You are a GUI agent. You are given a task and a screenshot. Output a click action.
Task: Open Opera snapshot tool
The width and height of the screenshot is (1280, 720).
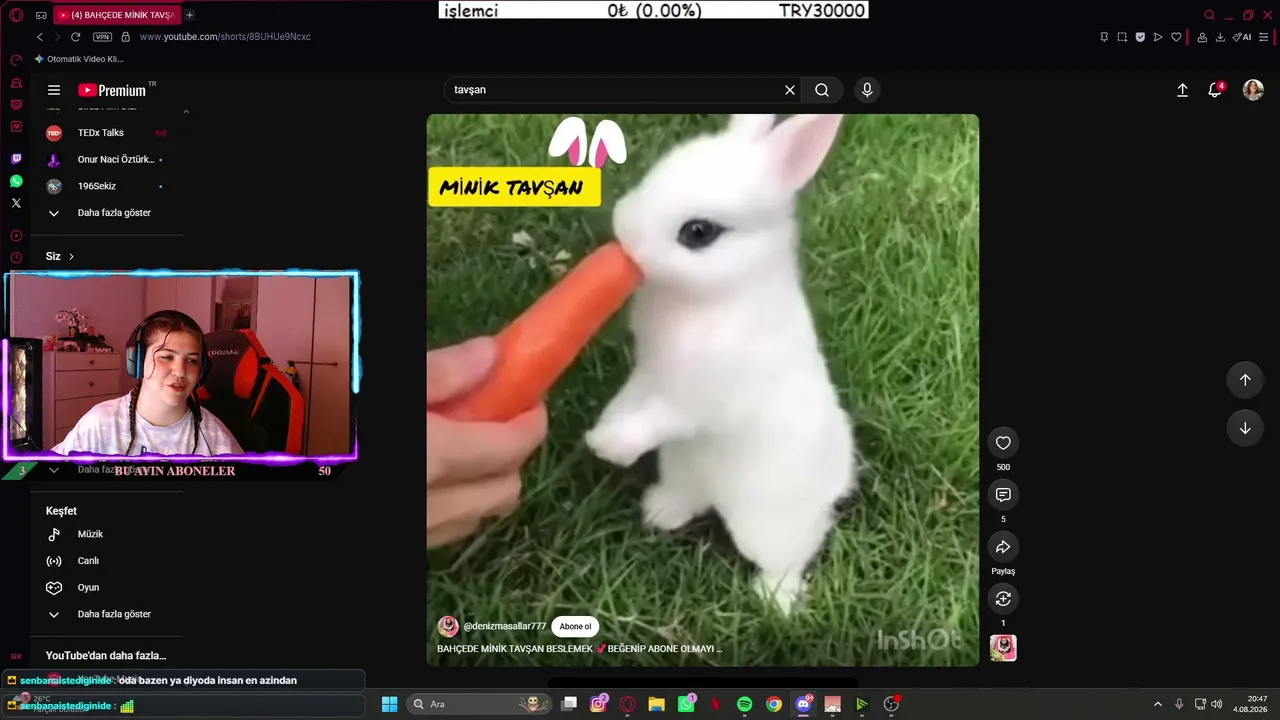[1122, 37]
